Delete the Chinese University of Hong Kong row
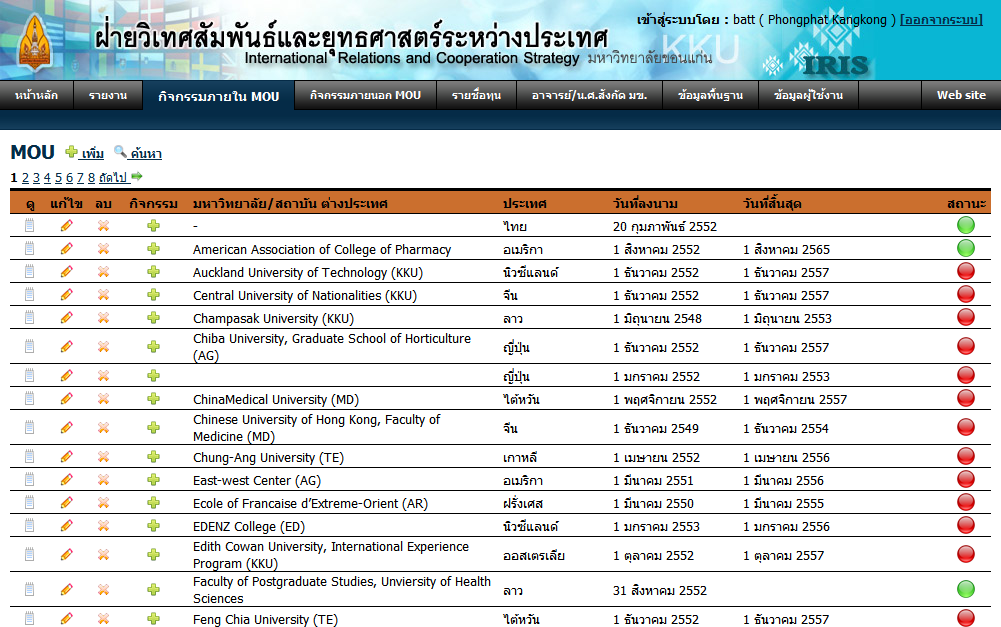Viewport: 1001px width, 627px height. coord(103,427)
